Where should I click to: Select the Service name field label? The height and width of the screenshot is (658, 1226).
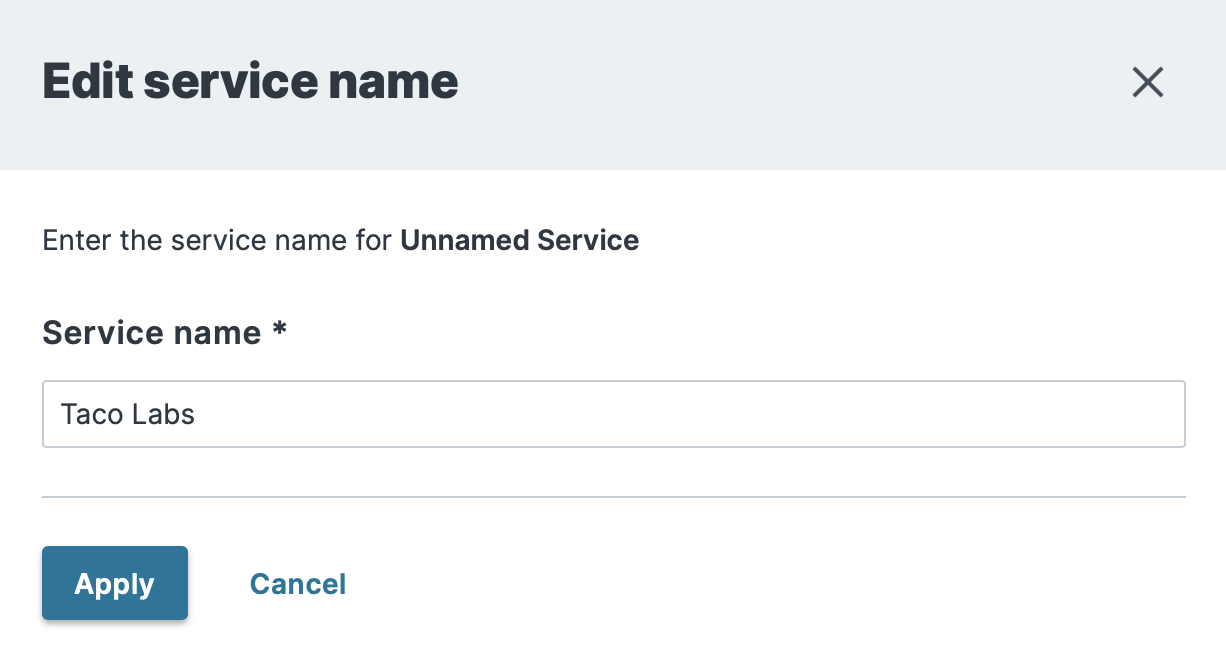point(151,332)
